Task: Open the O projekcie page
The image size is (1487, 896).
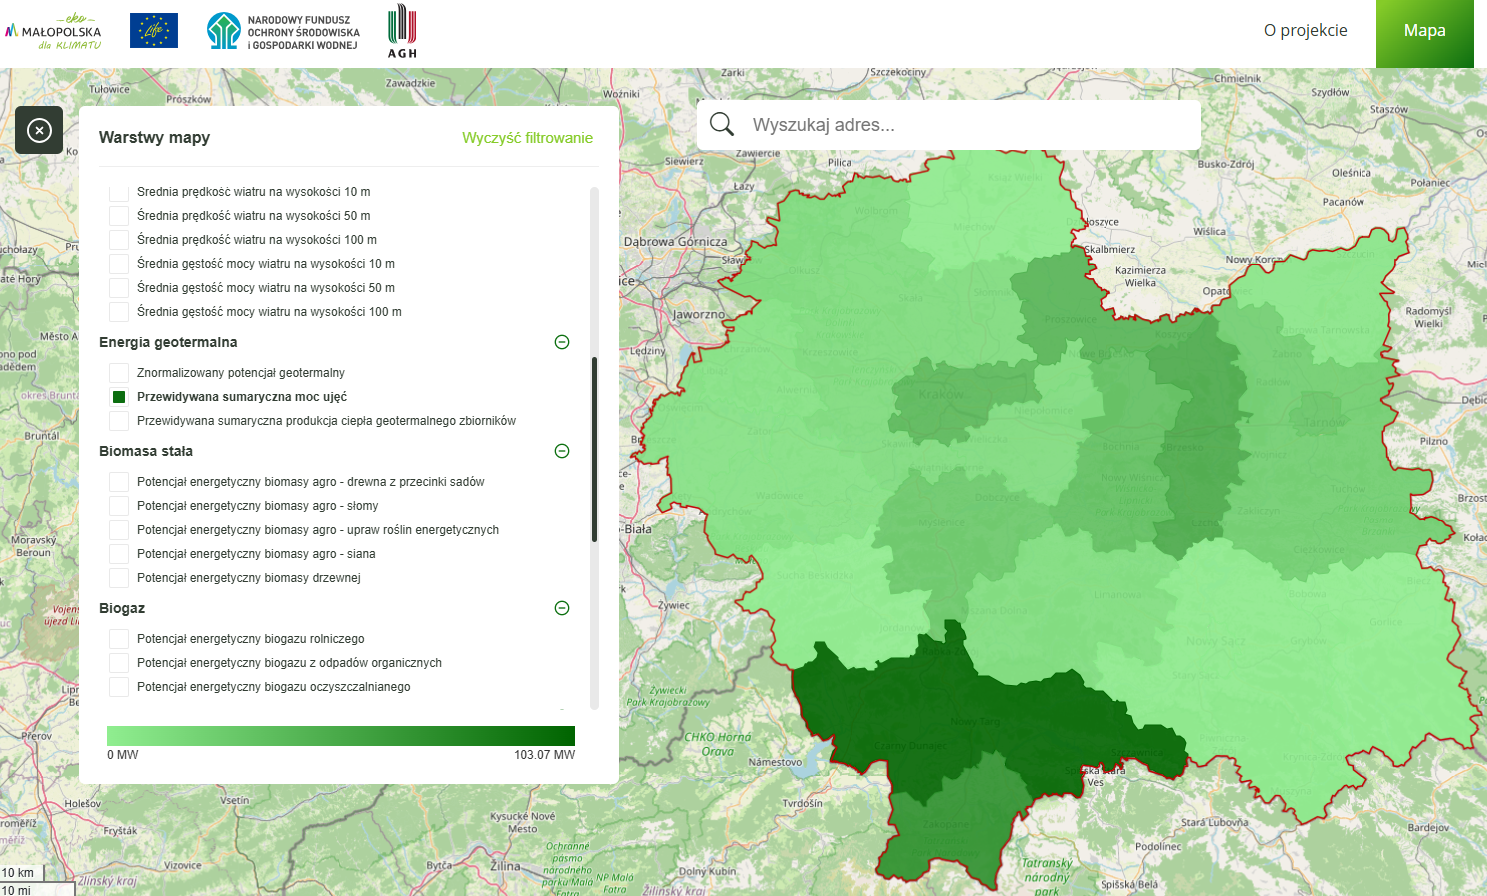Action: [1305, 30]
